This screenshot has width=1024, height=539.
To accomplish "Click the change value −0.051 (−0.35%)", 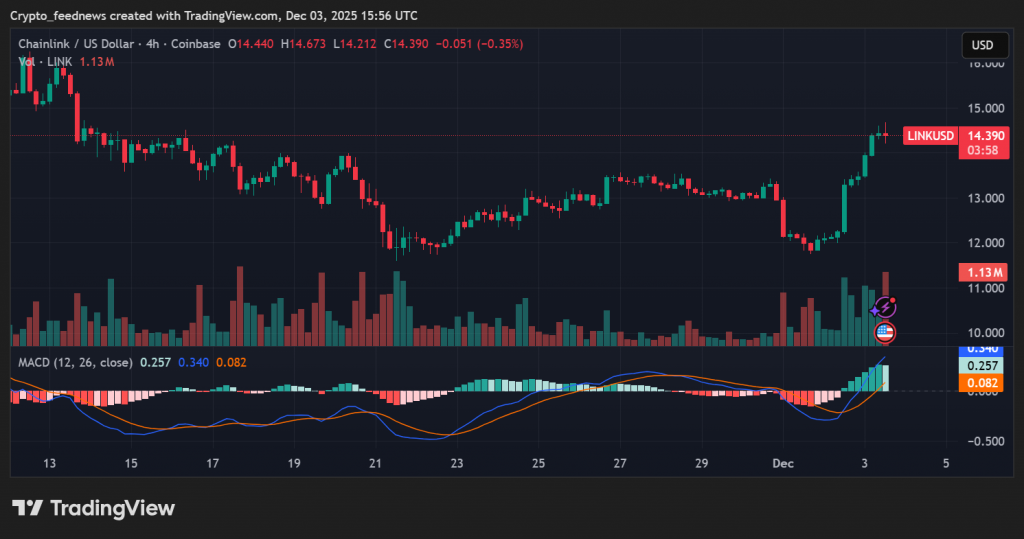I will click(479, 44).
